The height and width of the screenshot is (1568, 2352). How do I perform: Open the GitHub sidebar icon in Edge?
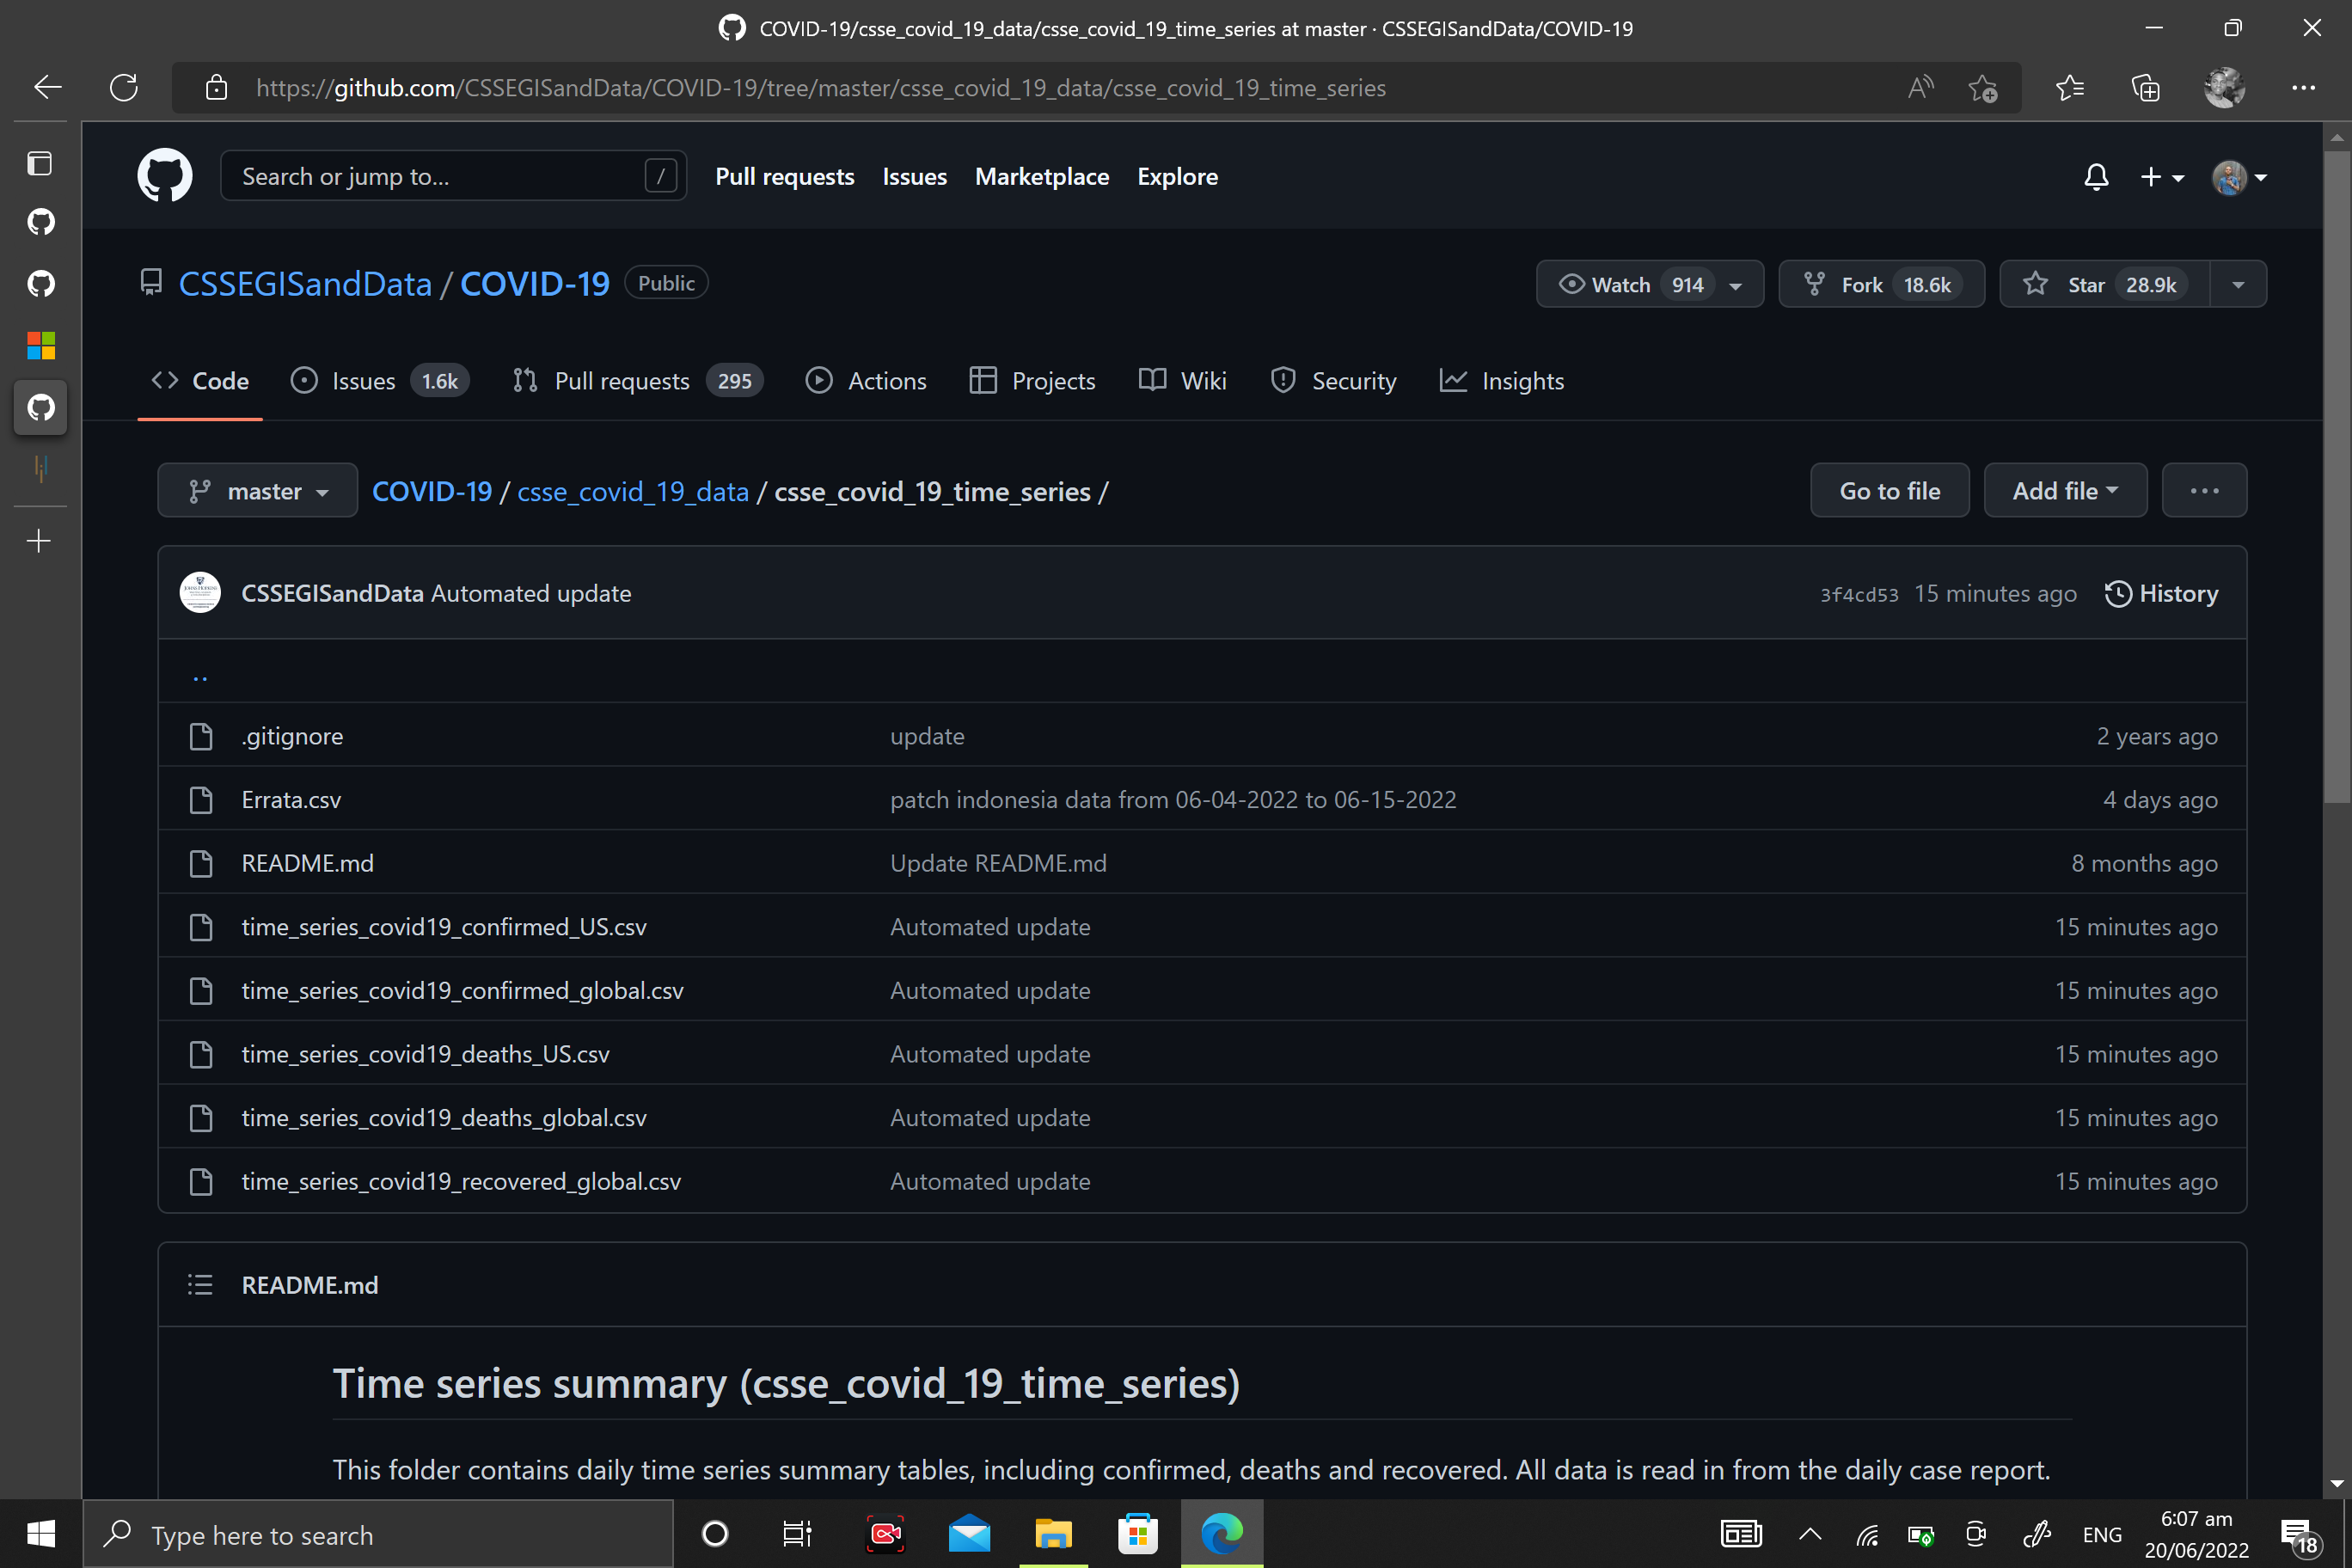tap(40, 406)
